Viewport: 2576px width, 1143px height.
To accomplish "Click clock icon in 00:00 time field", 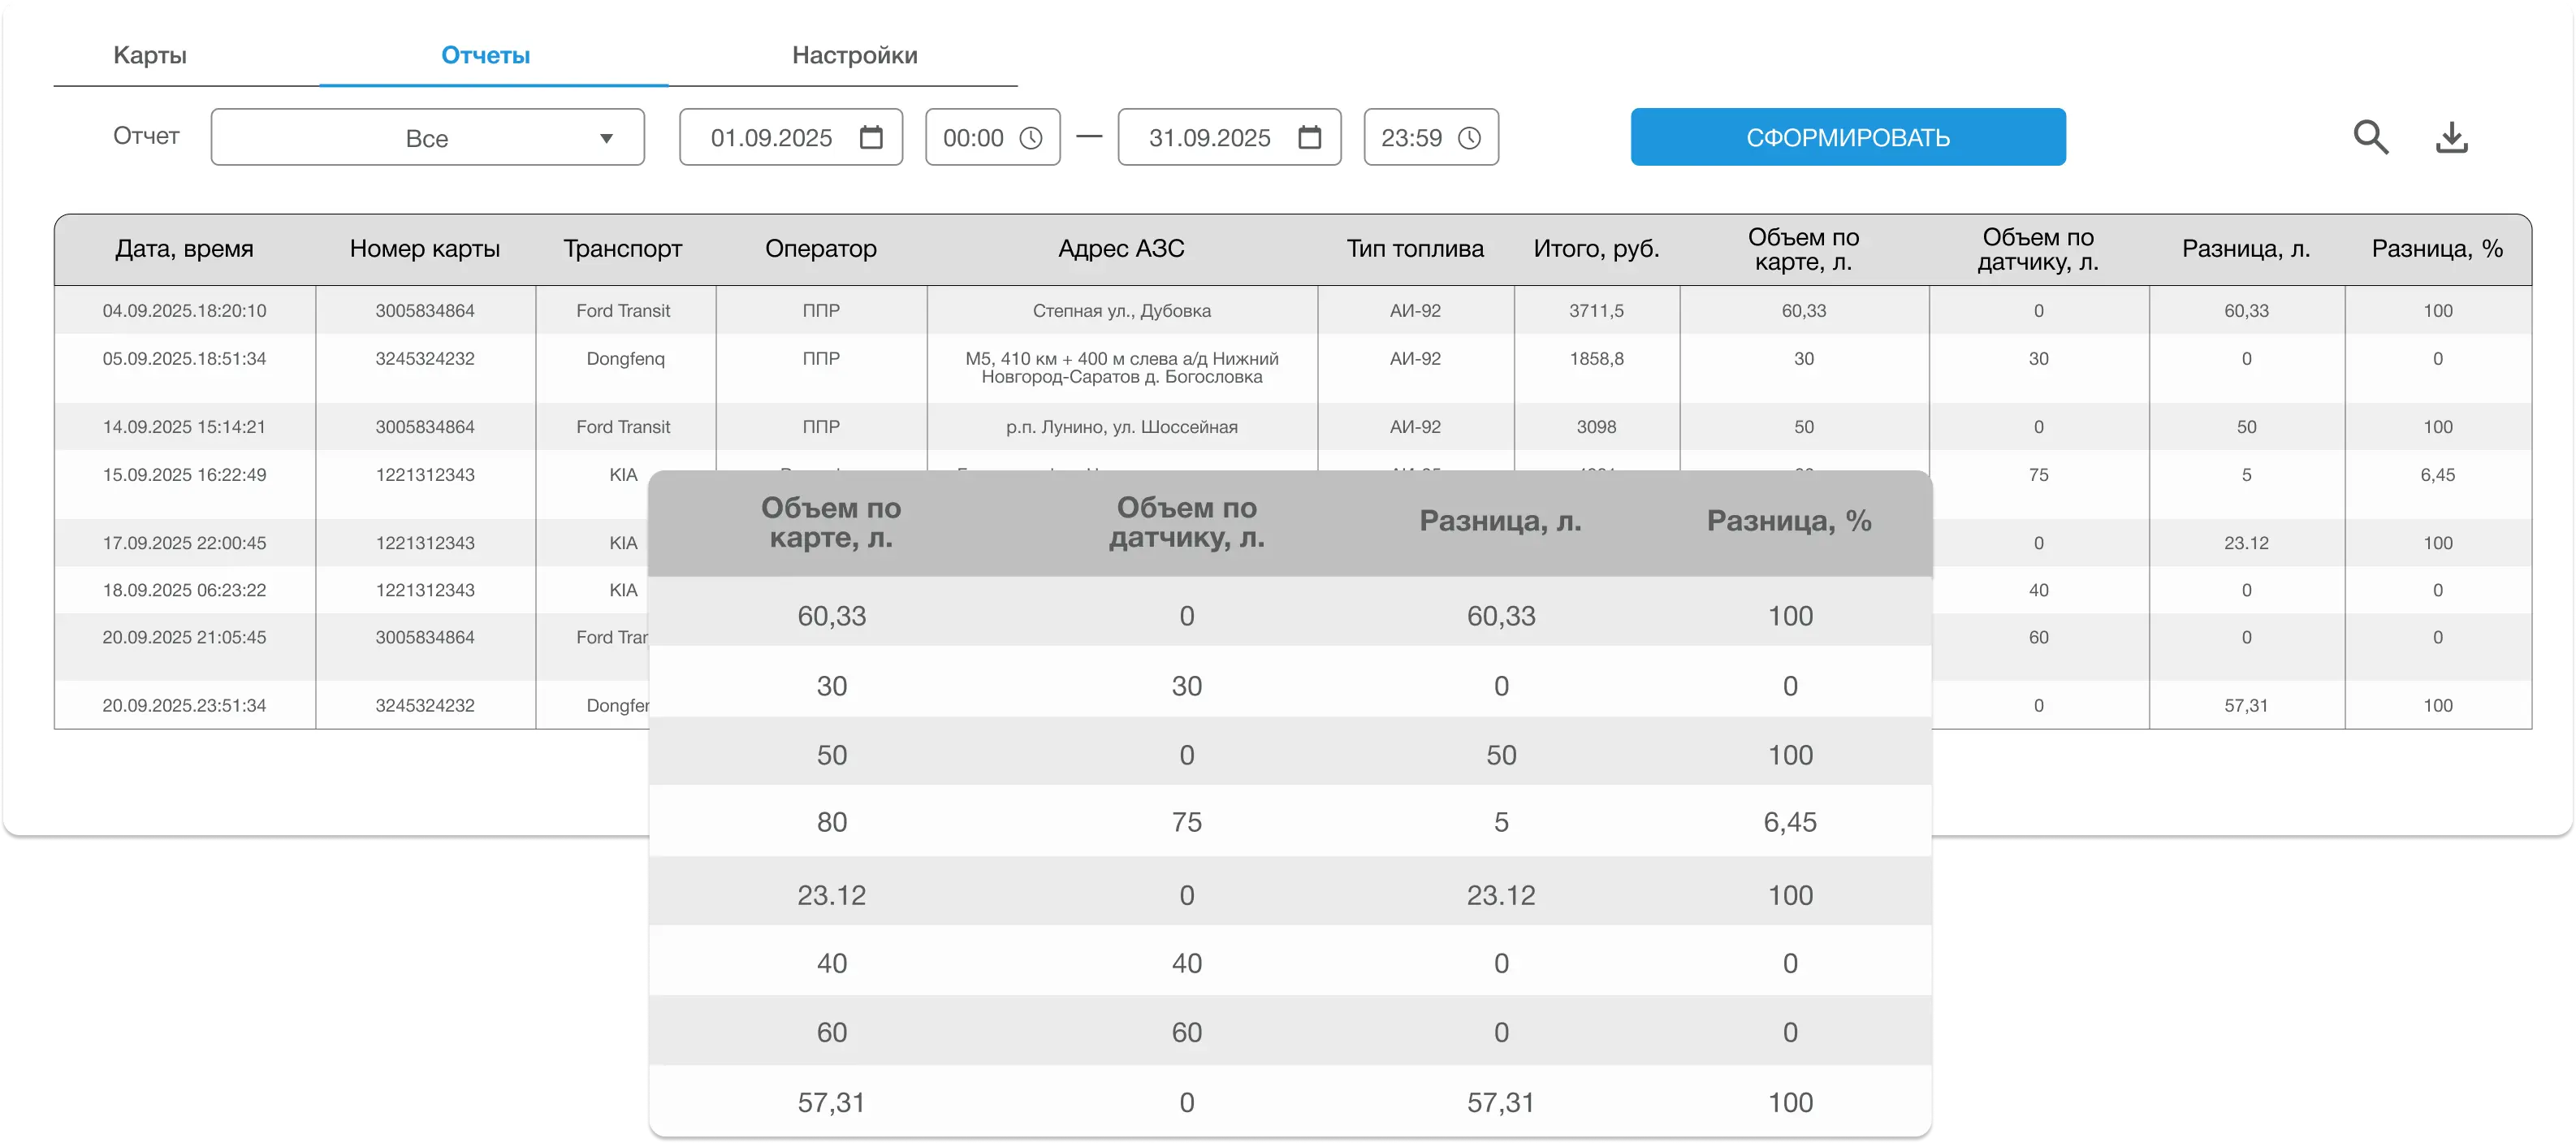I will (1030, 138).
